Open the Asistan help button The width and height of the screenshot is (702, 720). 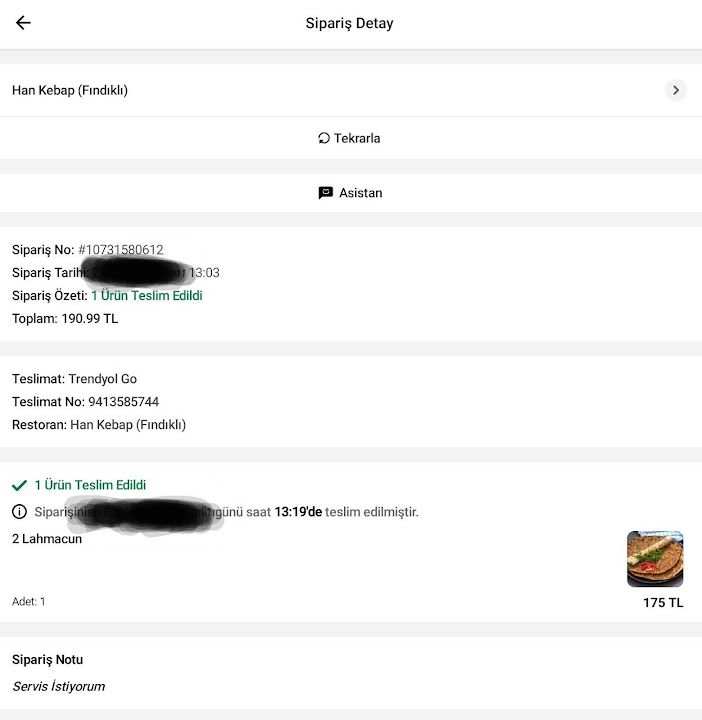tap(351, 193)
